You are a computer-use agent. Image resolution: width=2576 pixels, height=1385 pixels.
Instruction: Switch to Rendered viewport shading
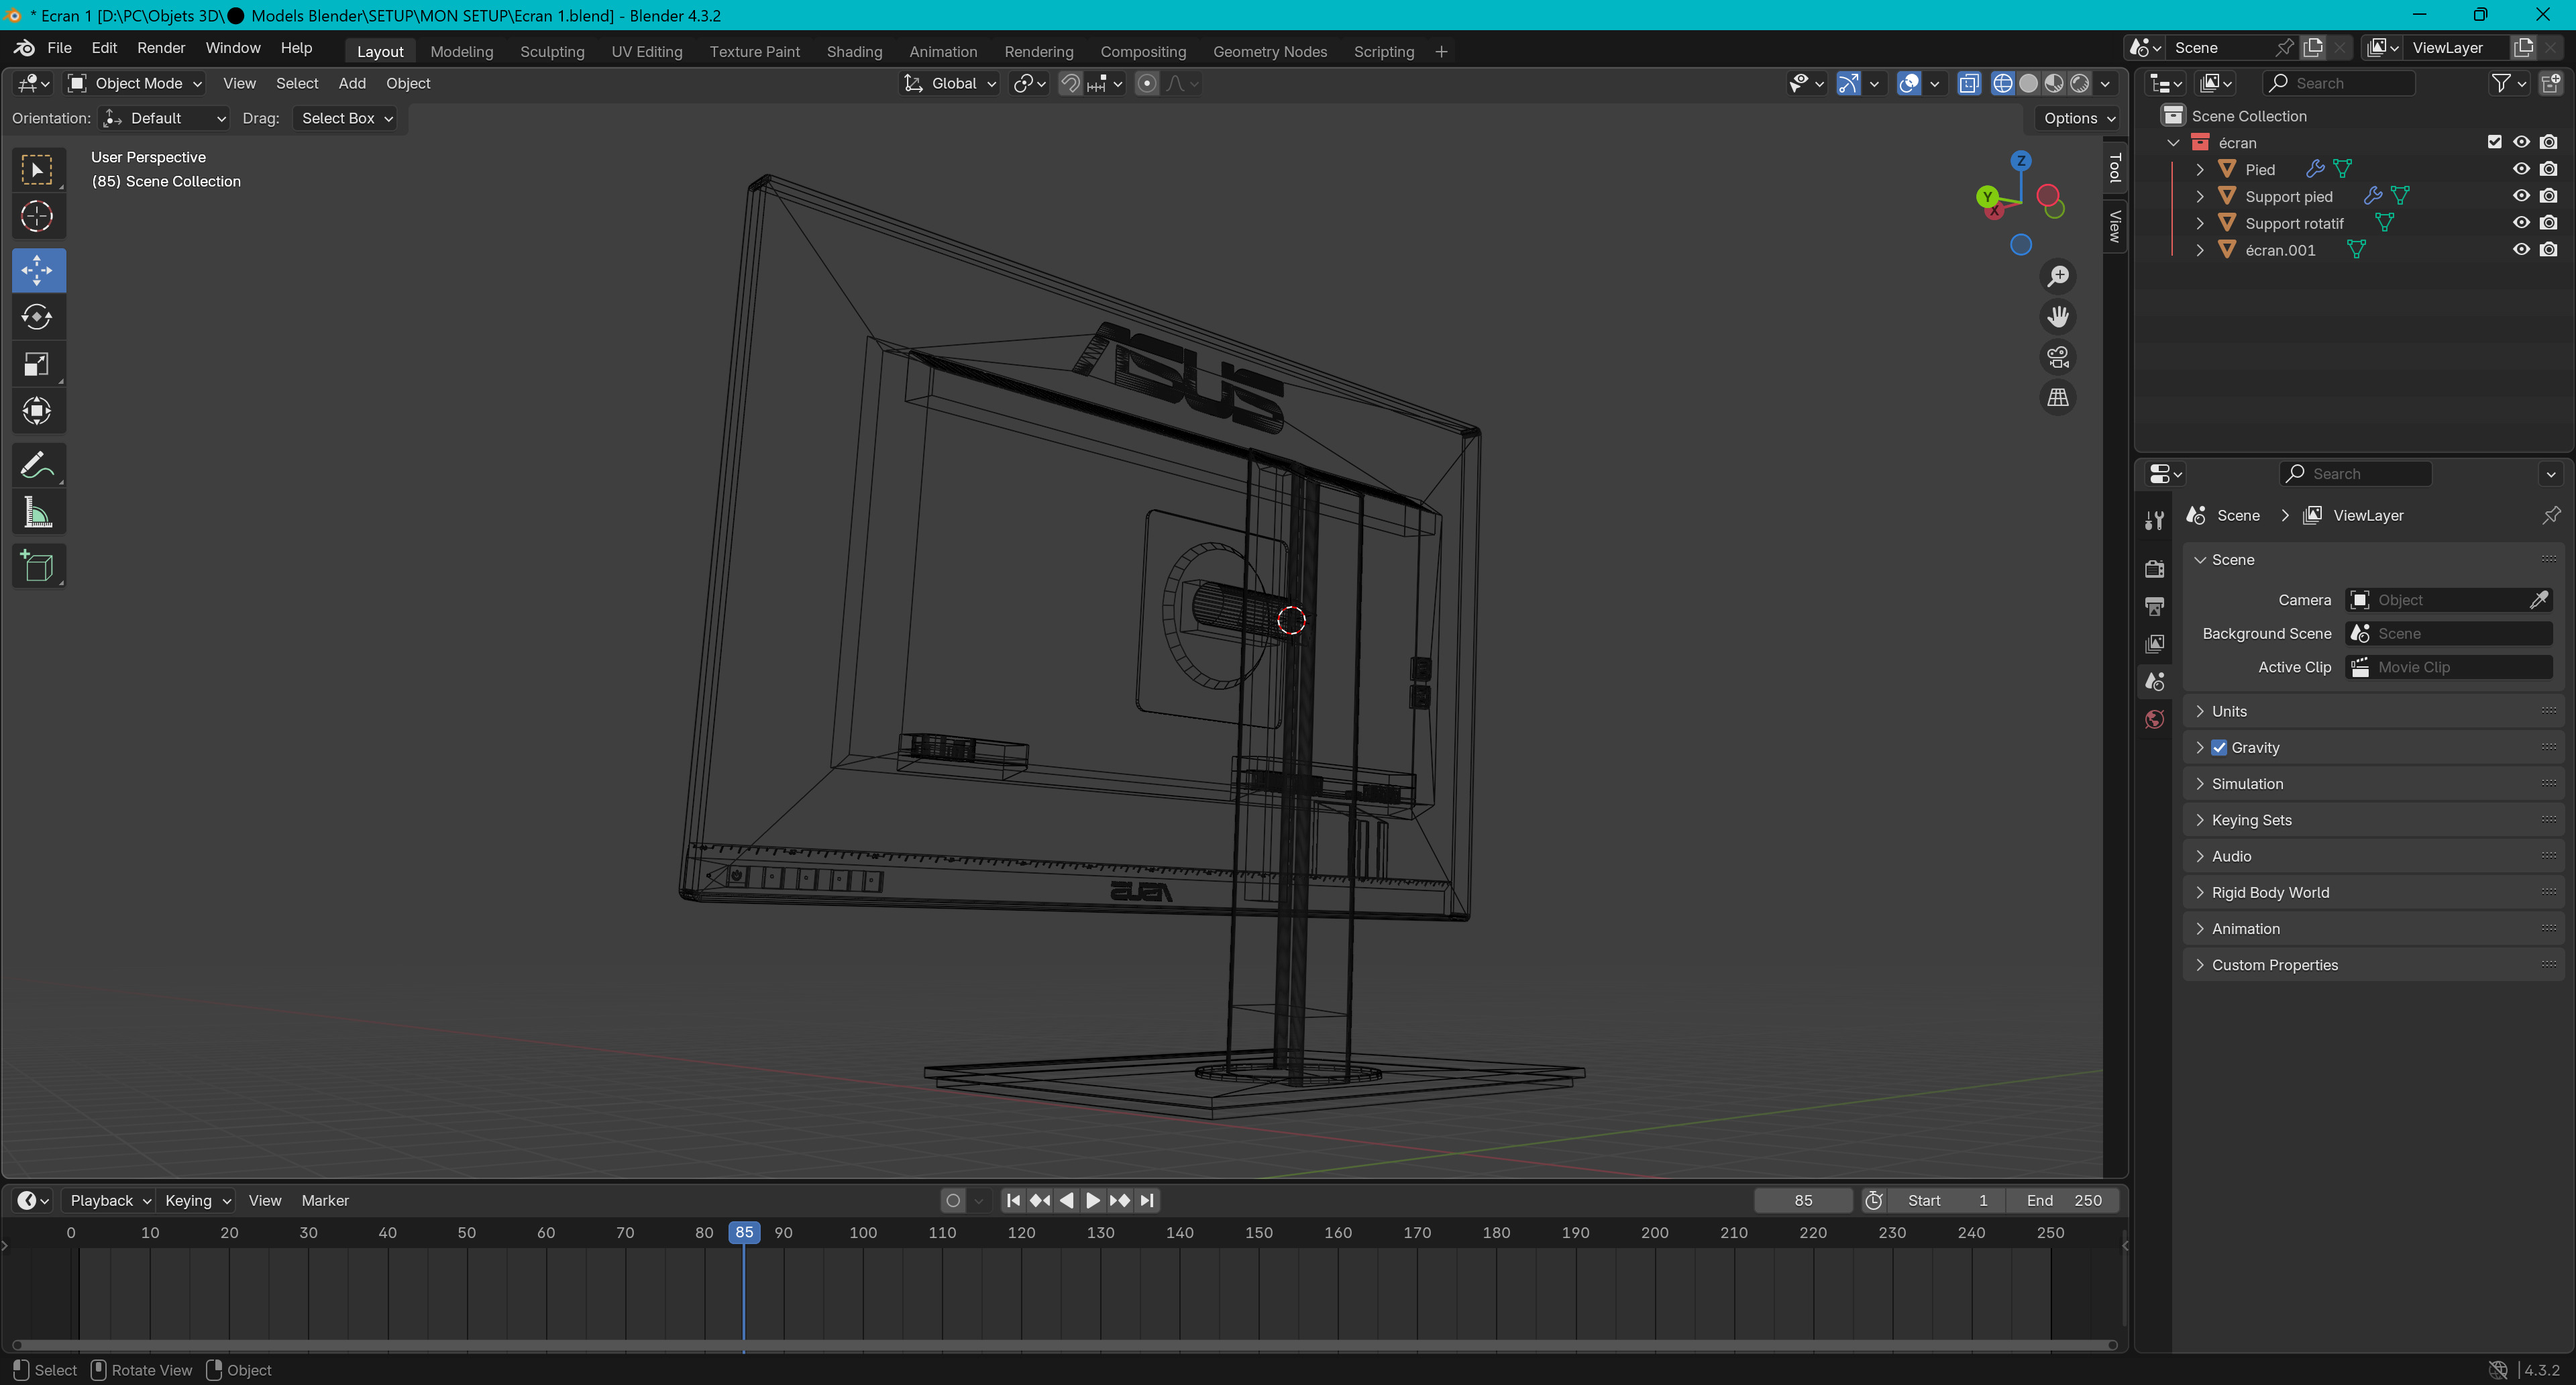2080,84
